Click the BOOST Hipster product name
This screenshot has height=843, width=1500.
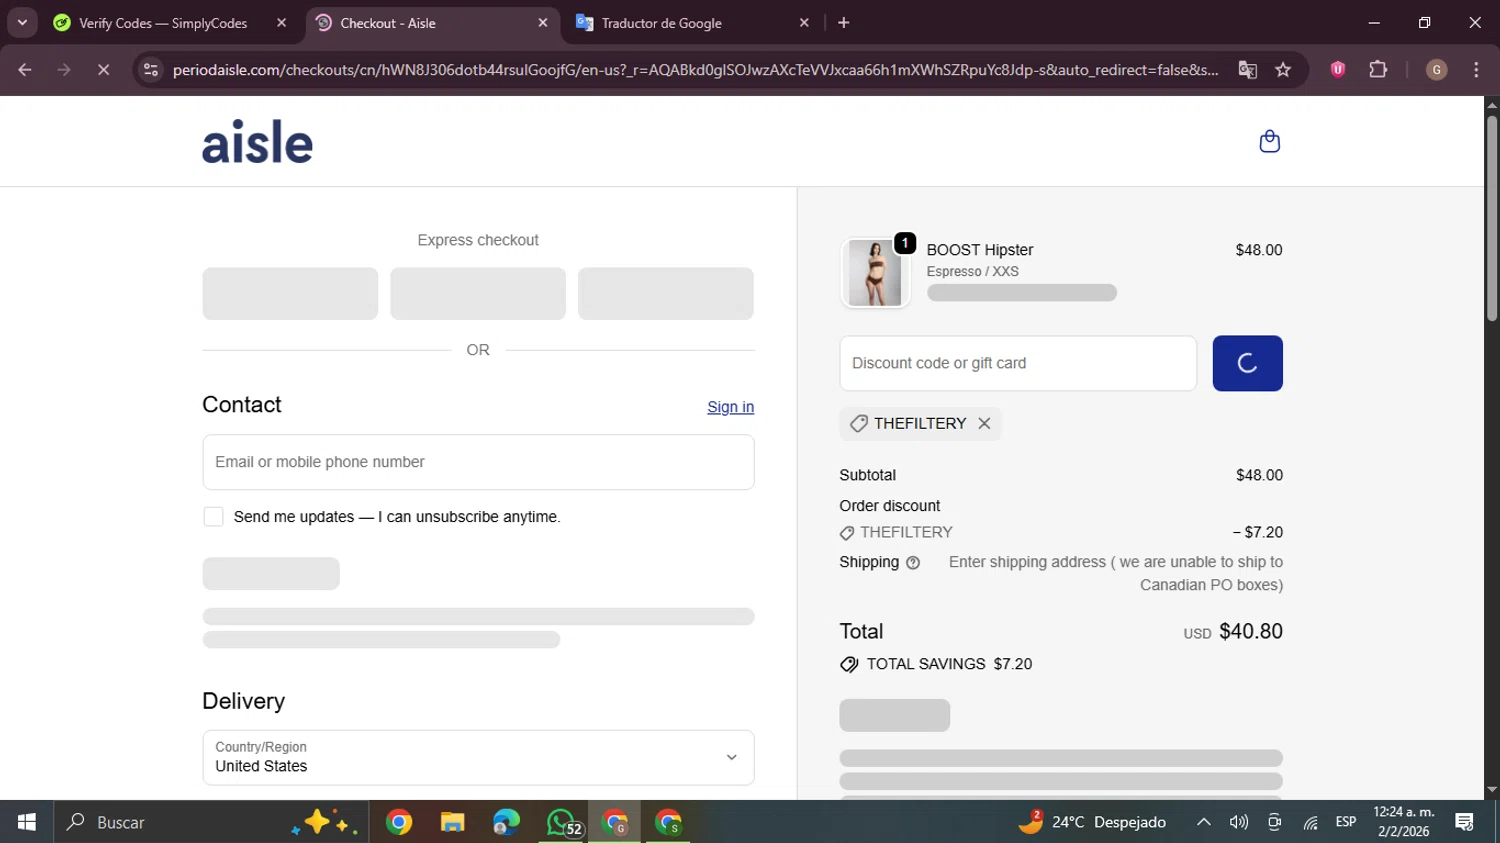tap(980, 250)
